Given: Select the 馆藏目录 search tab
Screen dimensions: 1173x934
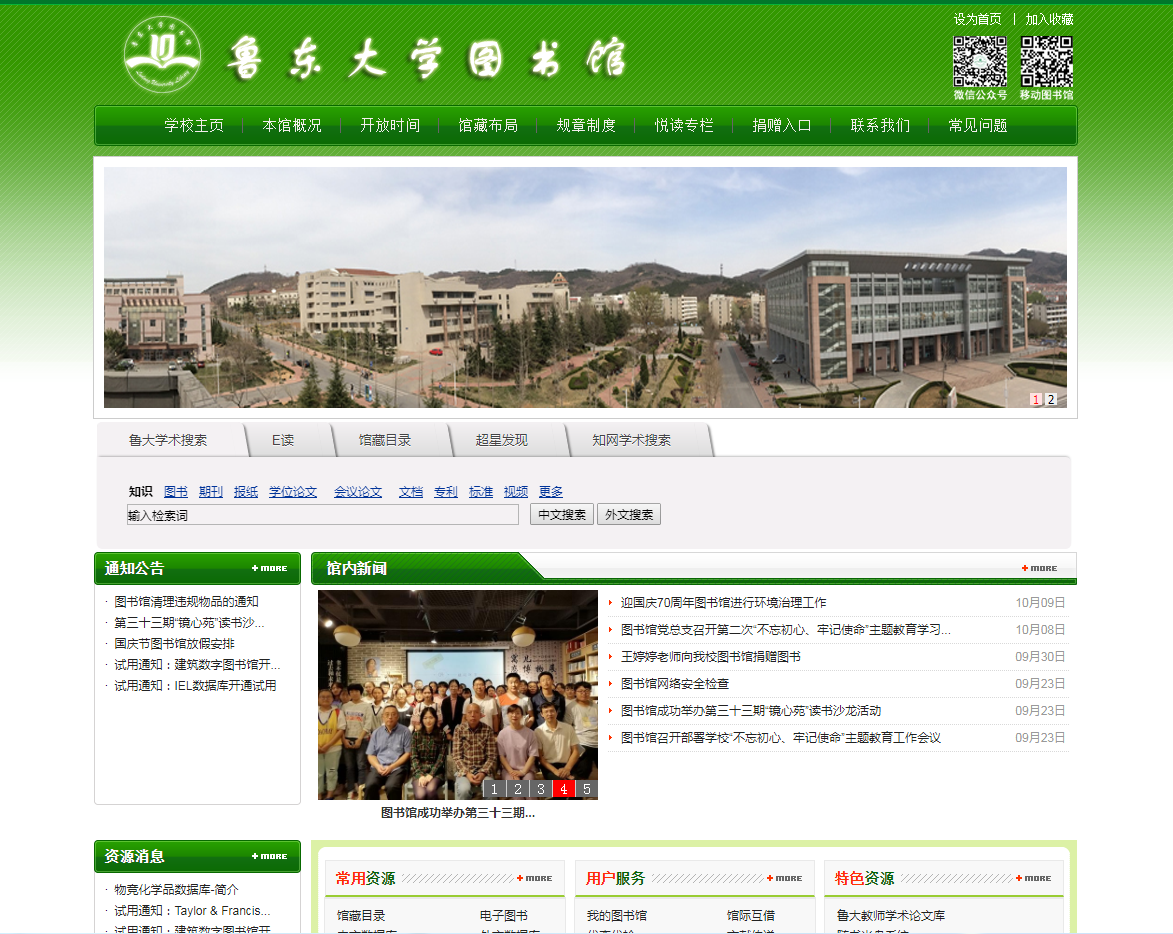Looking at the screenshot, I should (x=385, y=440).
